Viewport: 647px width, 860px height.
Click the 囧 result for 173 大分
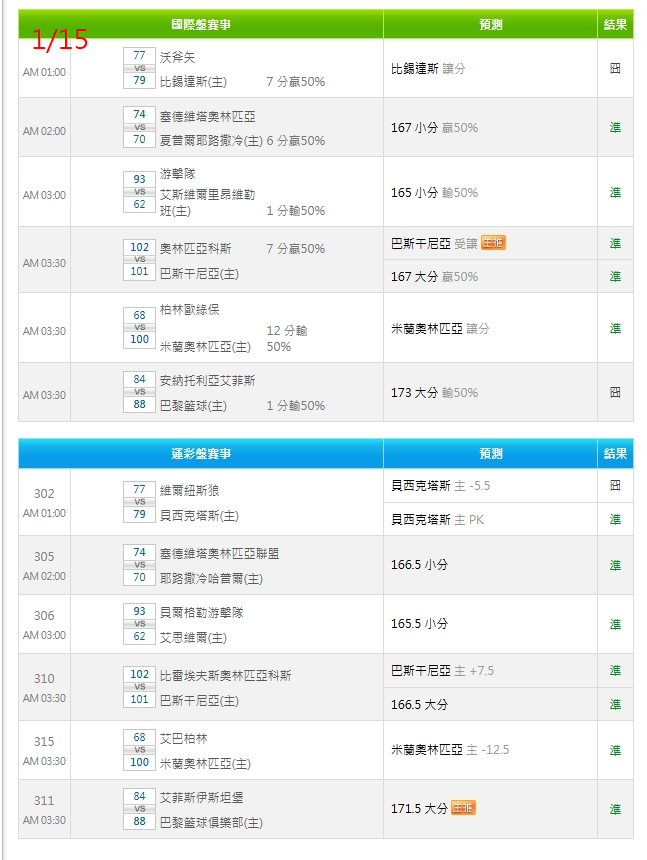click(x=615, y=393)
